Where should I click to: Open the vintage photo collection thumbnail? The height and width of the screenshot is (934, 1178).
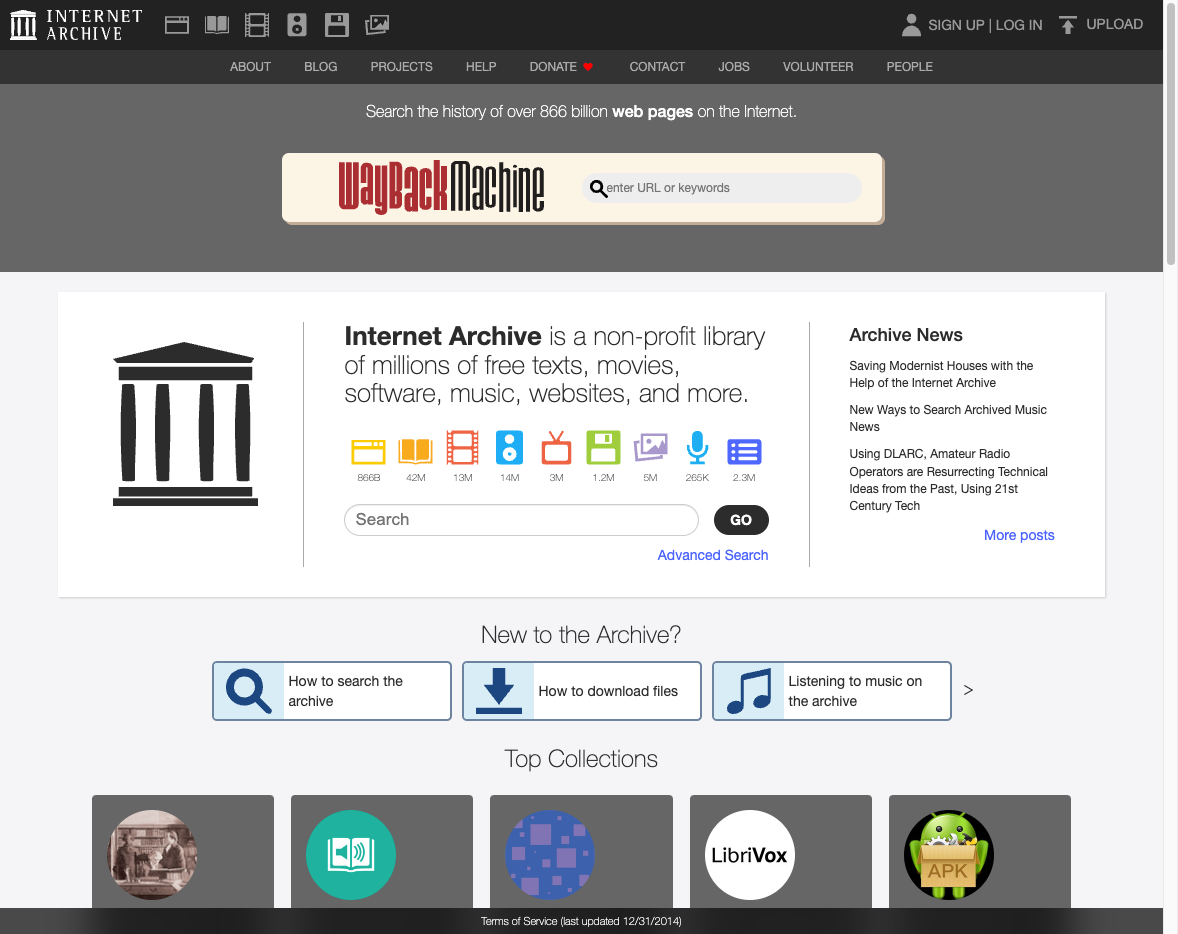pyautogui.click(x=153, y=855)
